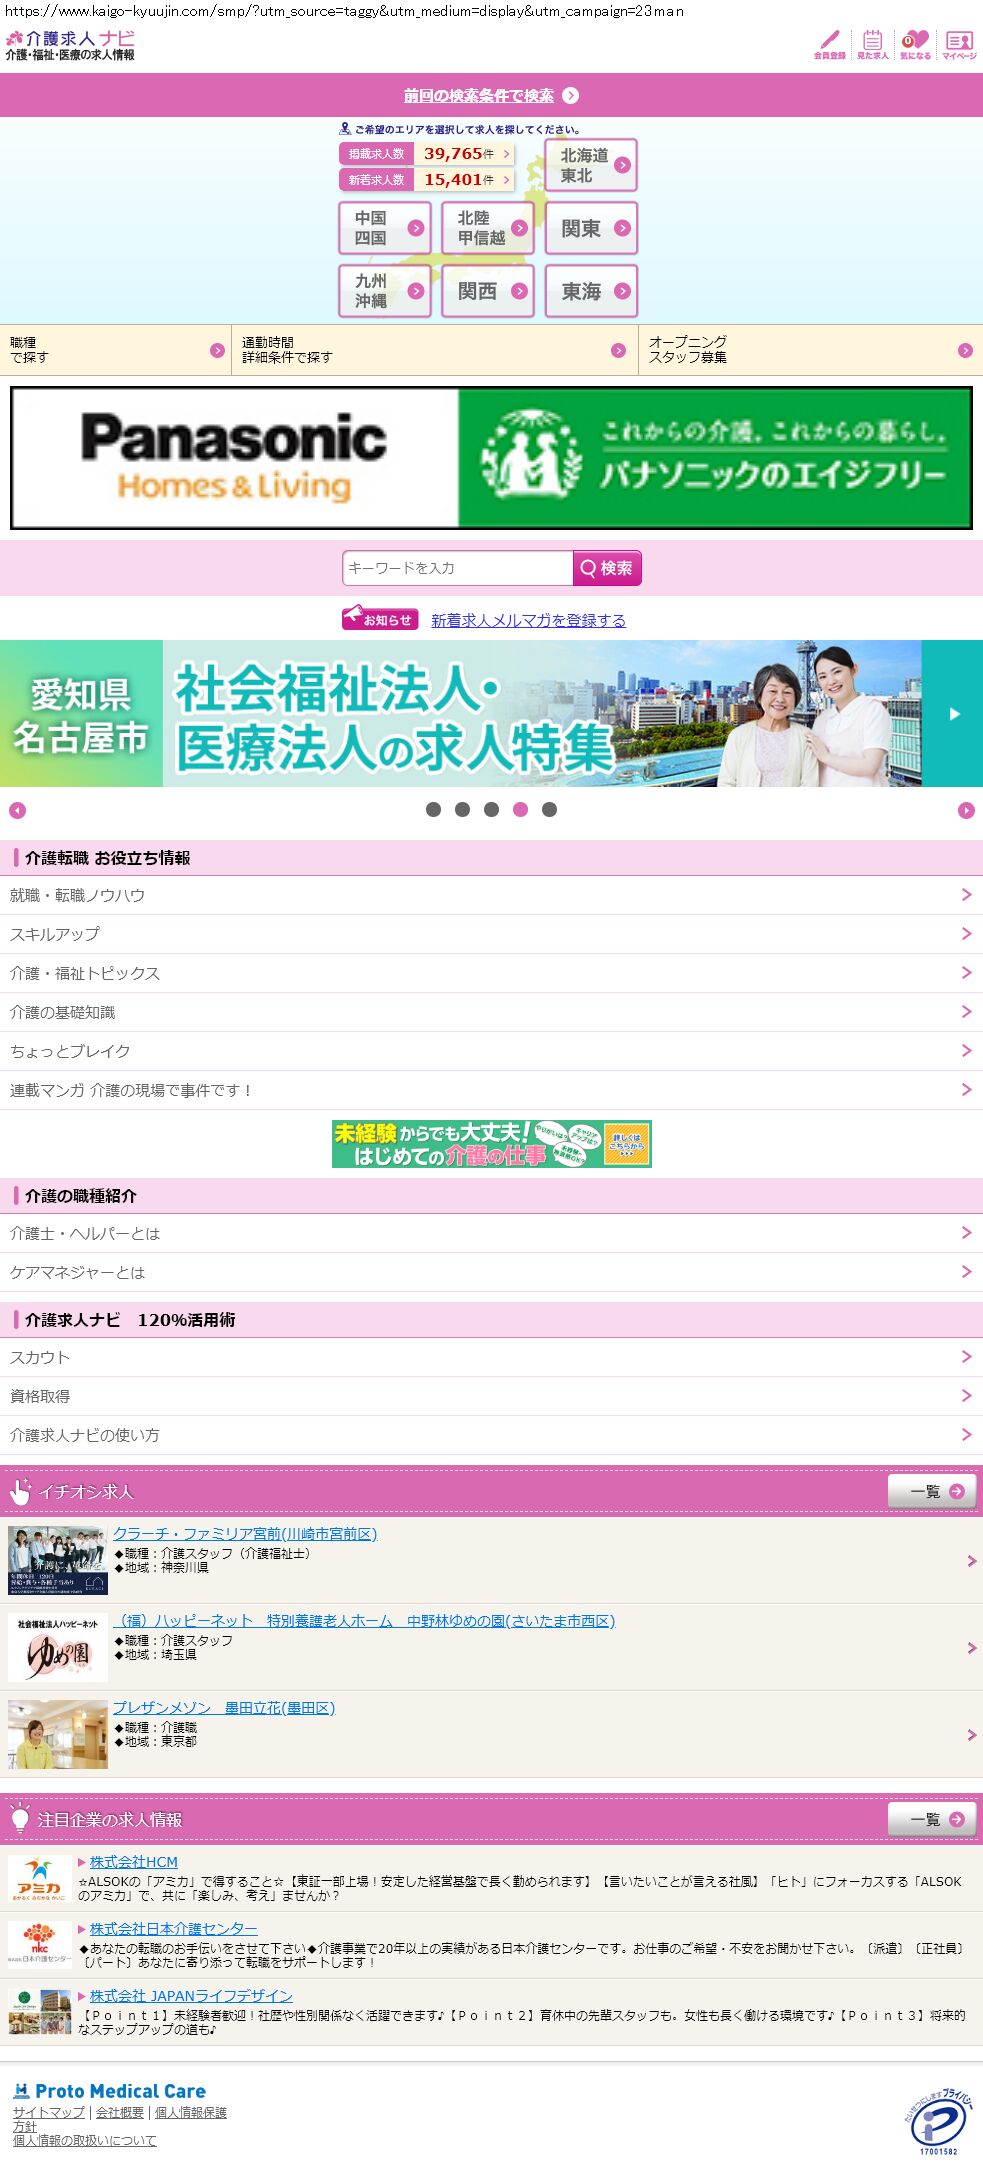Viewport: 983px width, 2170px height.
Task: Click arrow beside 前回の検索条件で検索
Action: click(570, 96)
